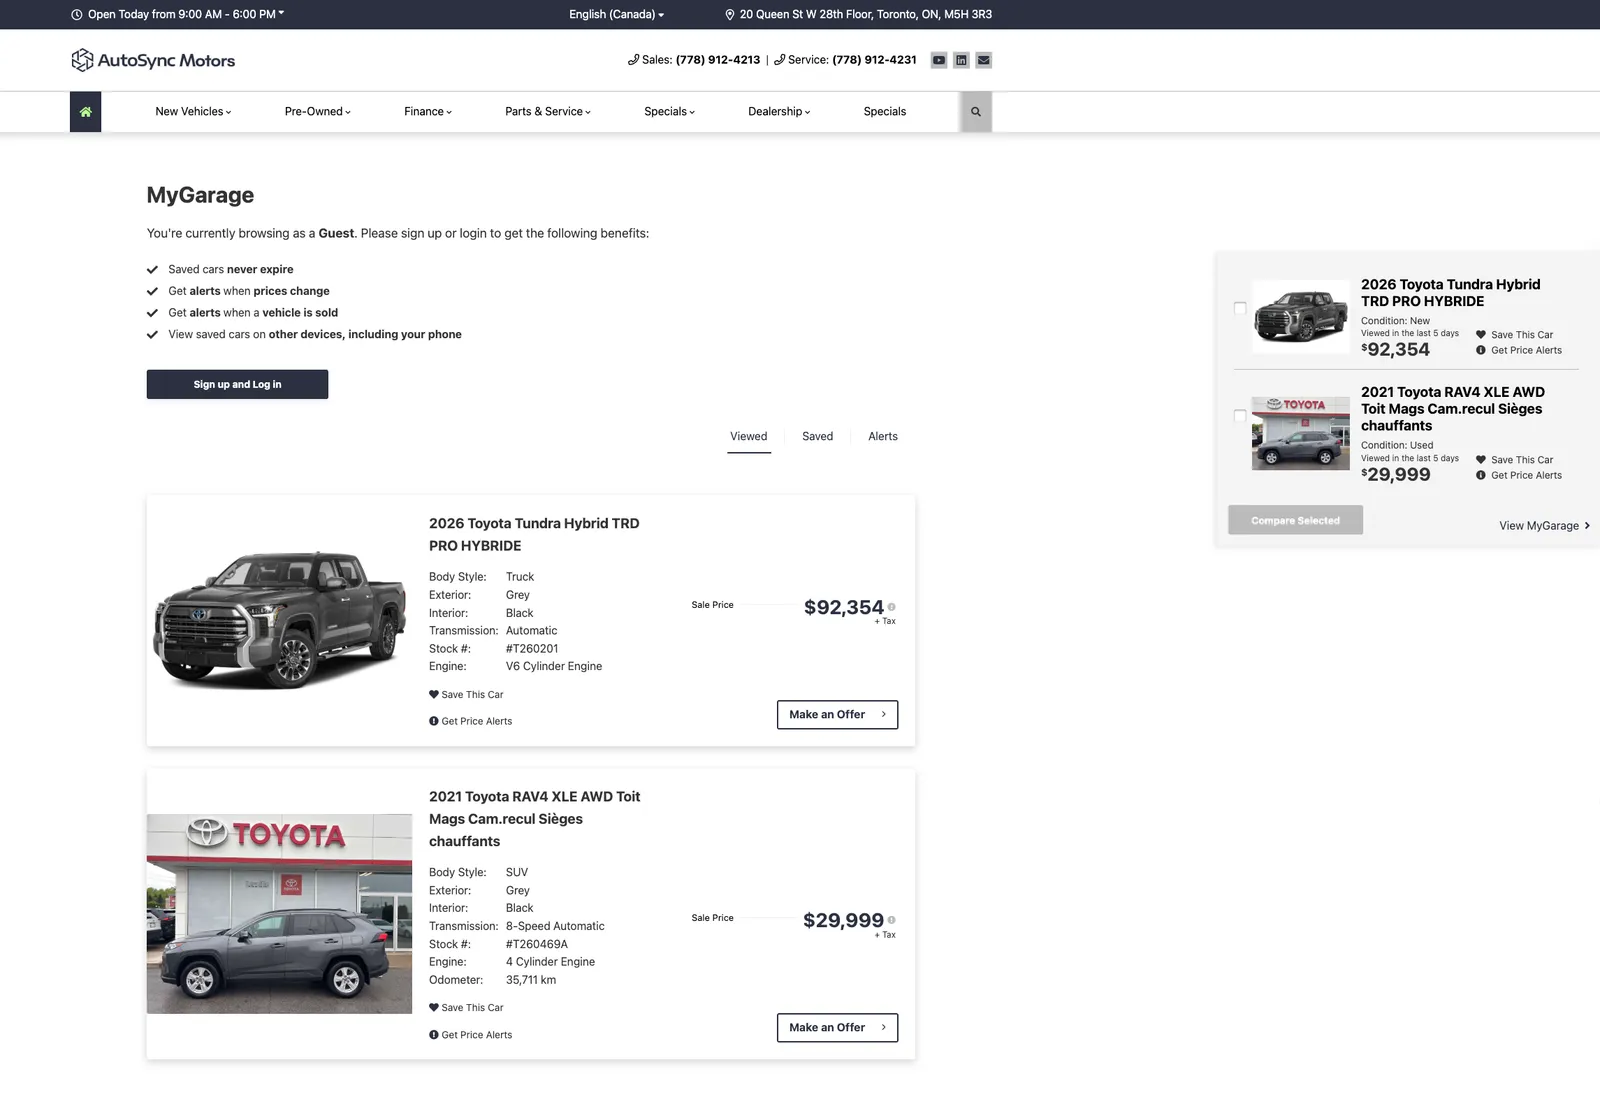The width and height of the screenshot is (1600, 1118).
Task: Open the site search magnifier icon
Action: click(976, 112)
